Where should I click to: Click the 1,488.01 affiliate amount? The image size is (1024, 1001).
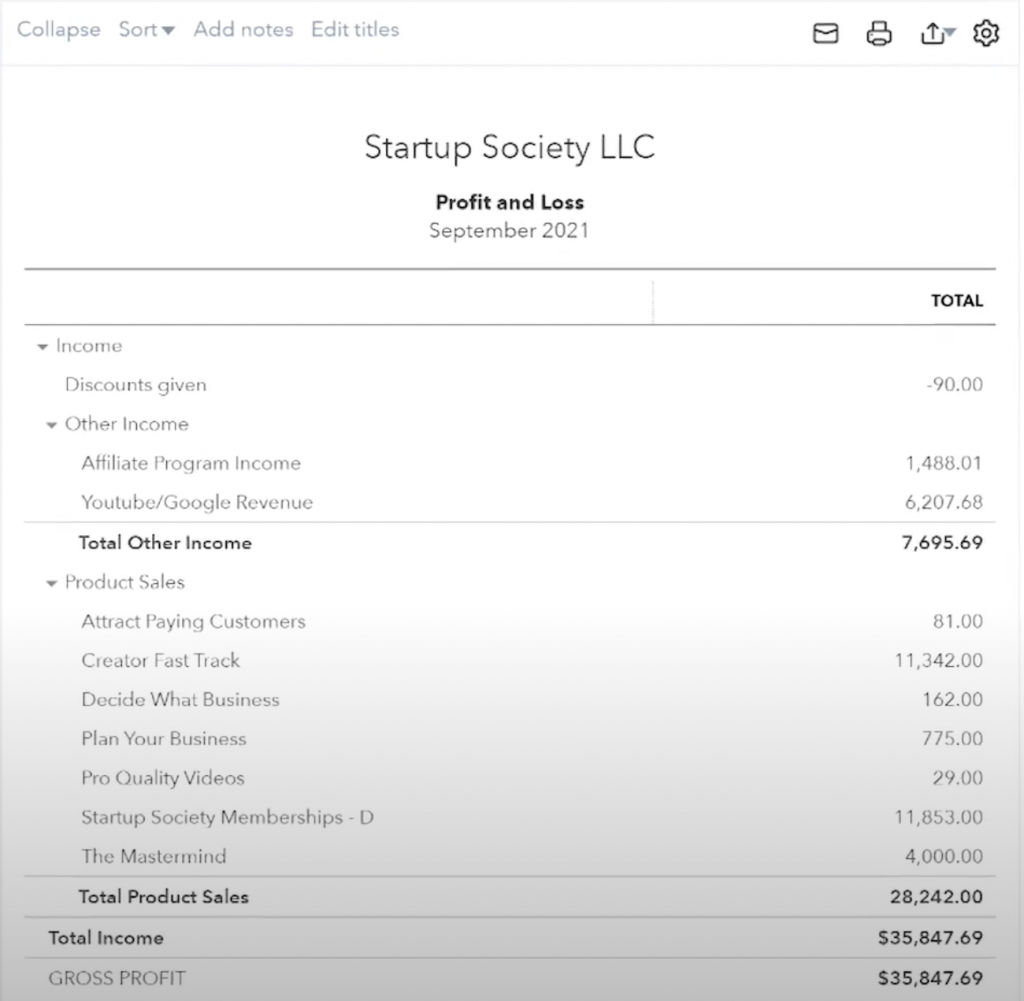tap(944, 463)
